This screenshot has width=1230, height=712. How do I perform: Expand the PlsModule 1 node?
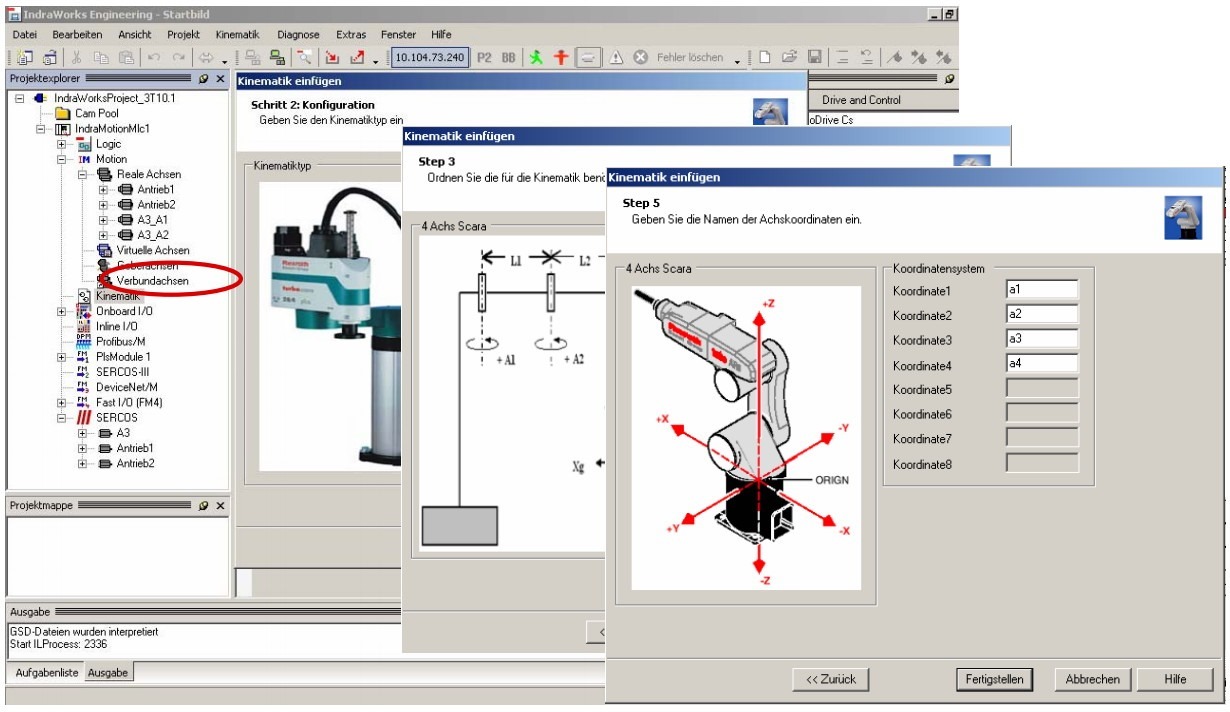pyautogui.click(x=62, y=357)
